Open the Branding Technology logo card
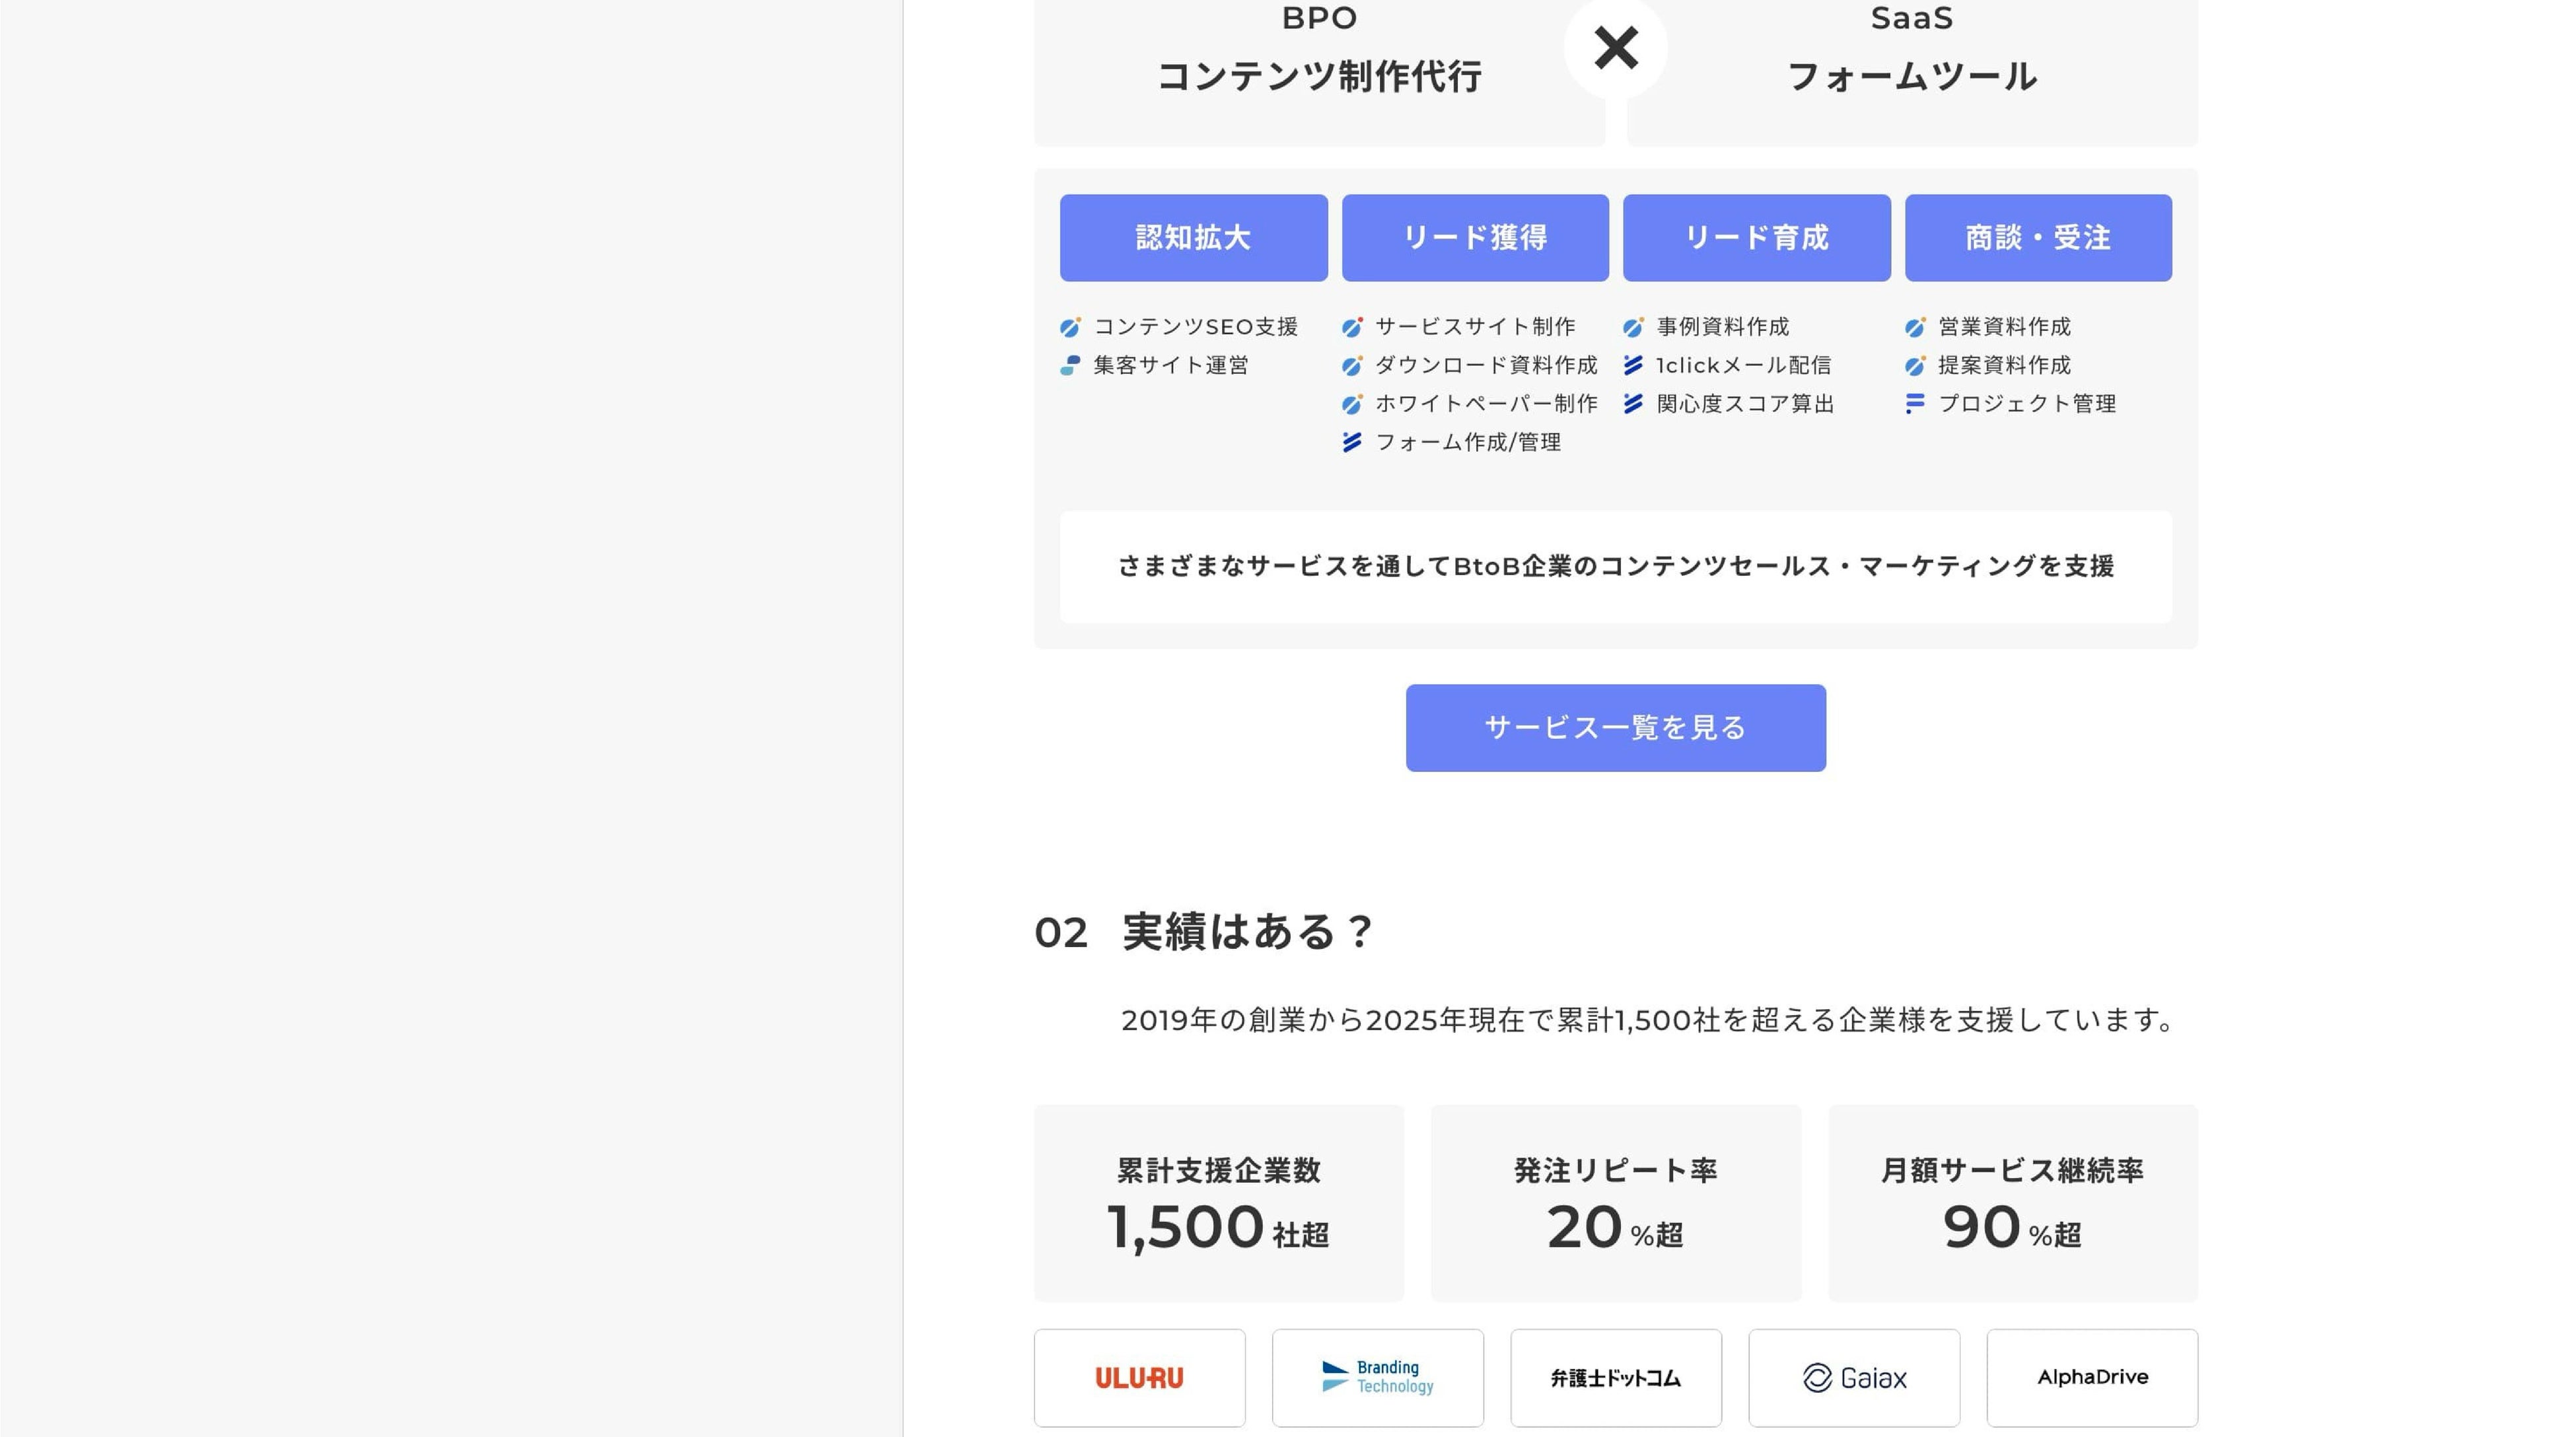This screenshot has width=2576, height=1437. [1377, 1377]
